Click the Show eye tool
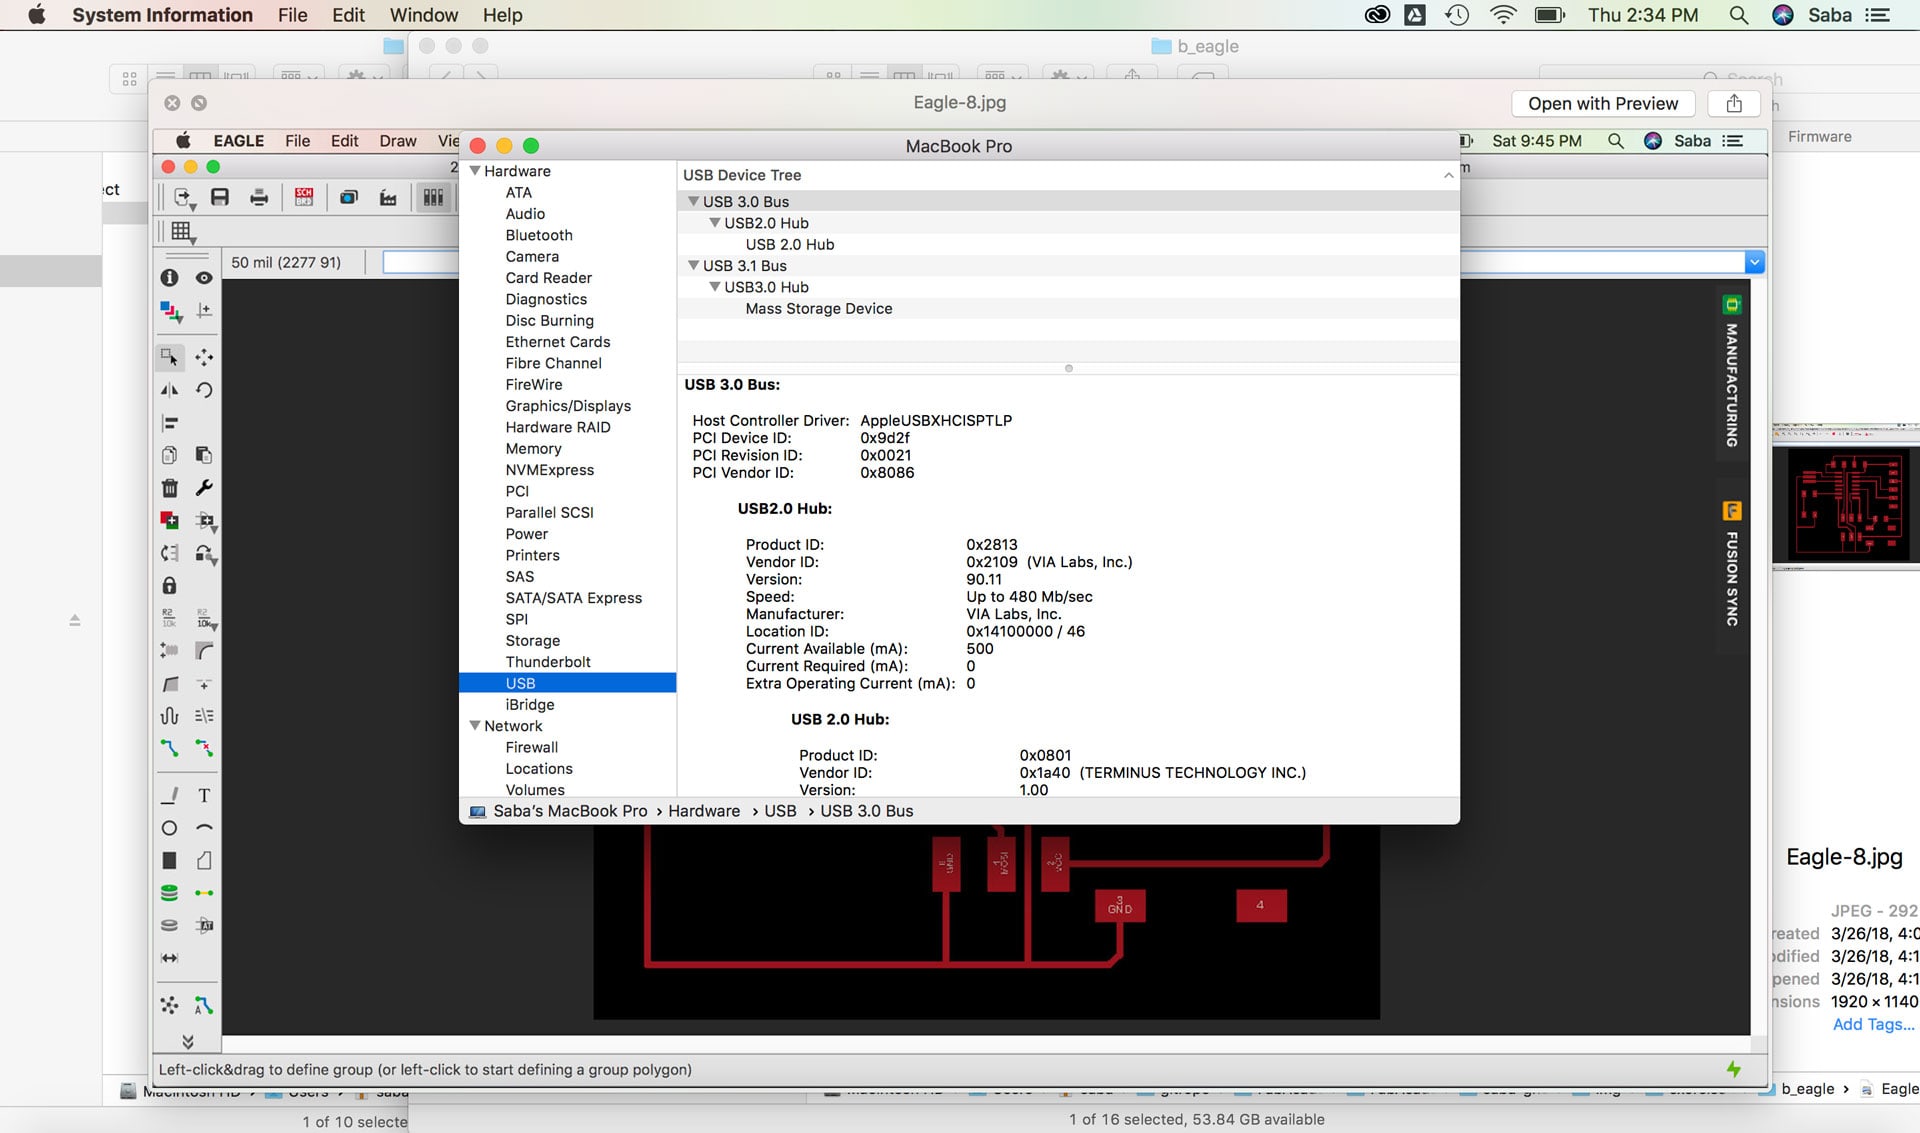Screen dimensions: 1920x1133 click(x=204, y=277)
